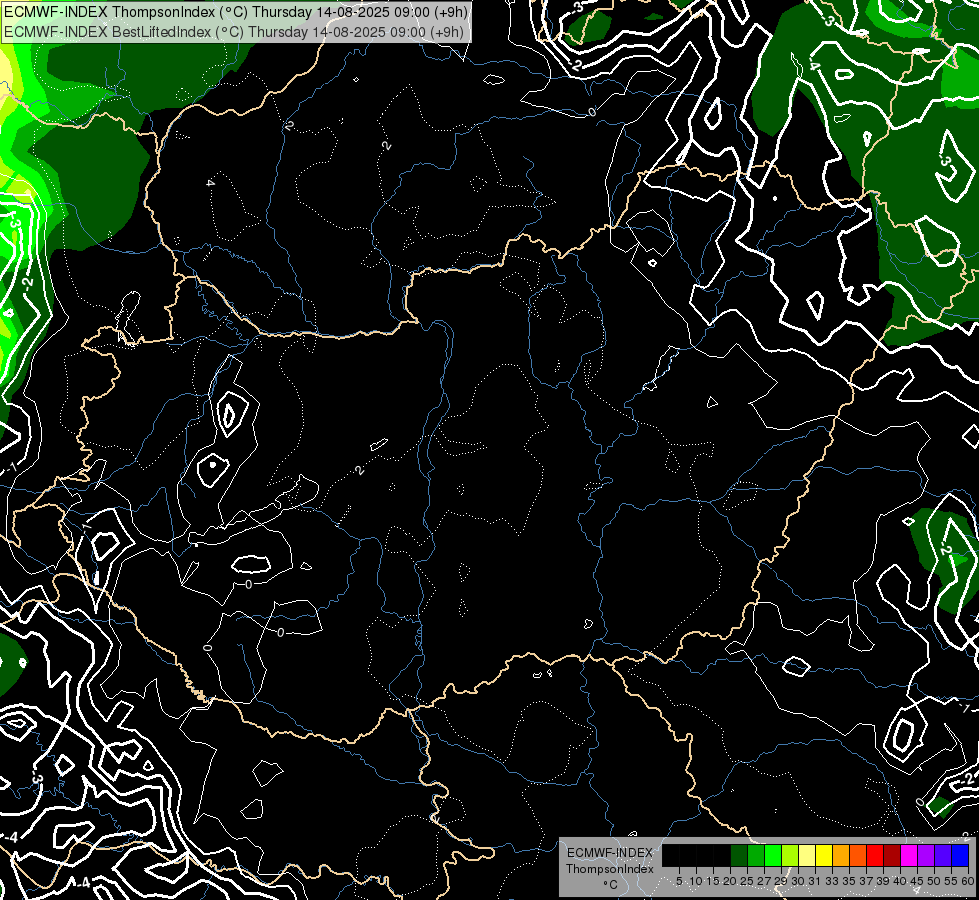
Task: Click legend scale value 35
Action: tap(850, 881)
